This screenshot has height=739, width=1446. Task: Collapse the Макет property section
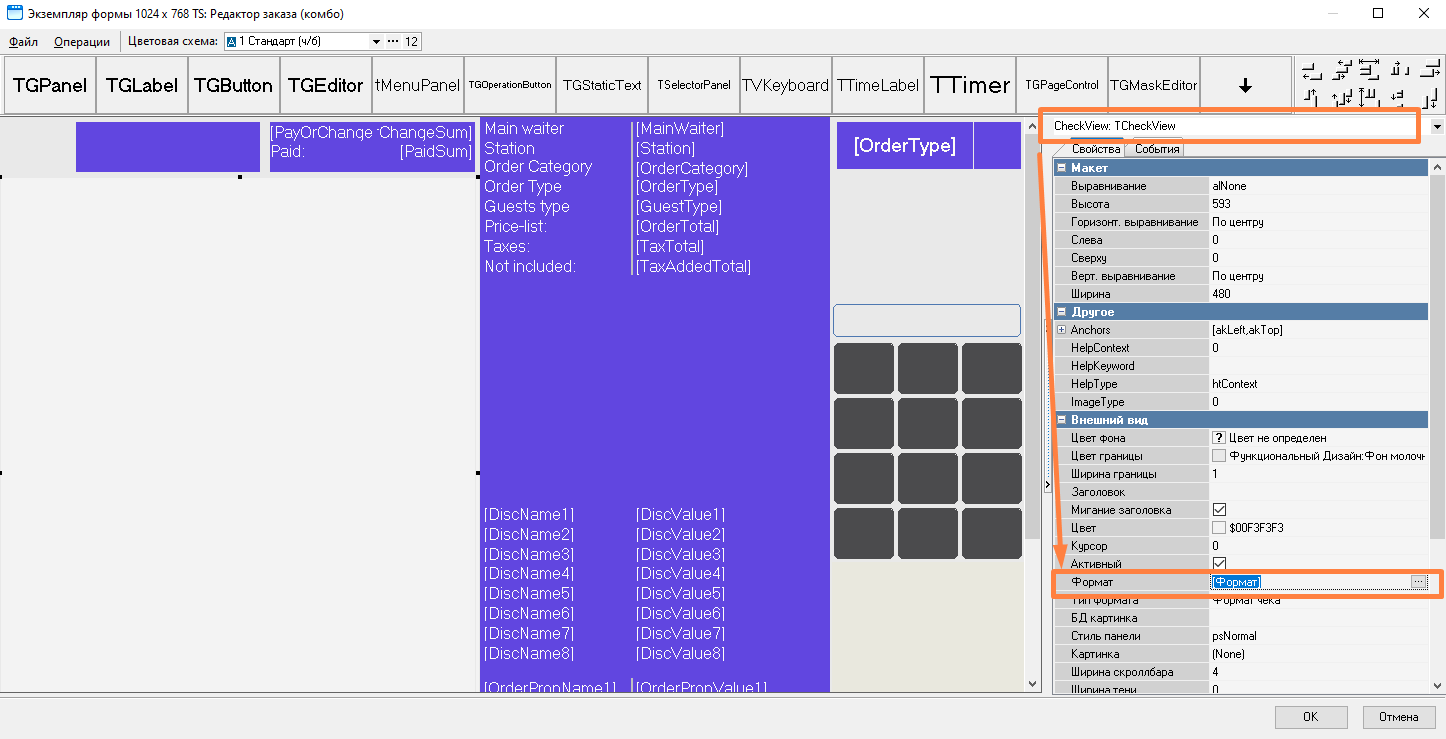click(x=1061, y=168)
